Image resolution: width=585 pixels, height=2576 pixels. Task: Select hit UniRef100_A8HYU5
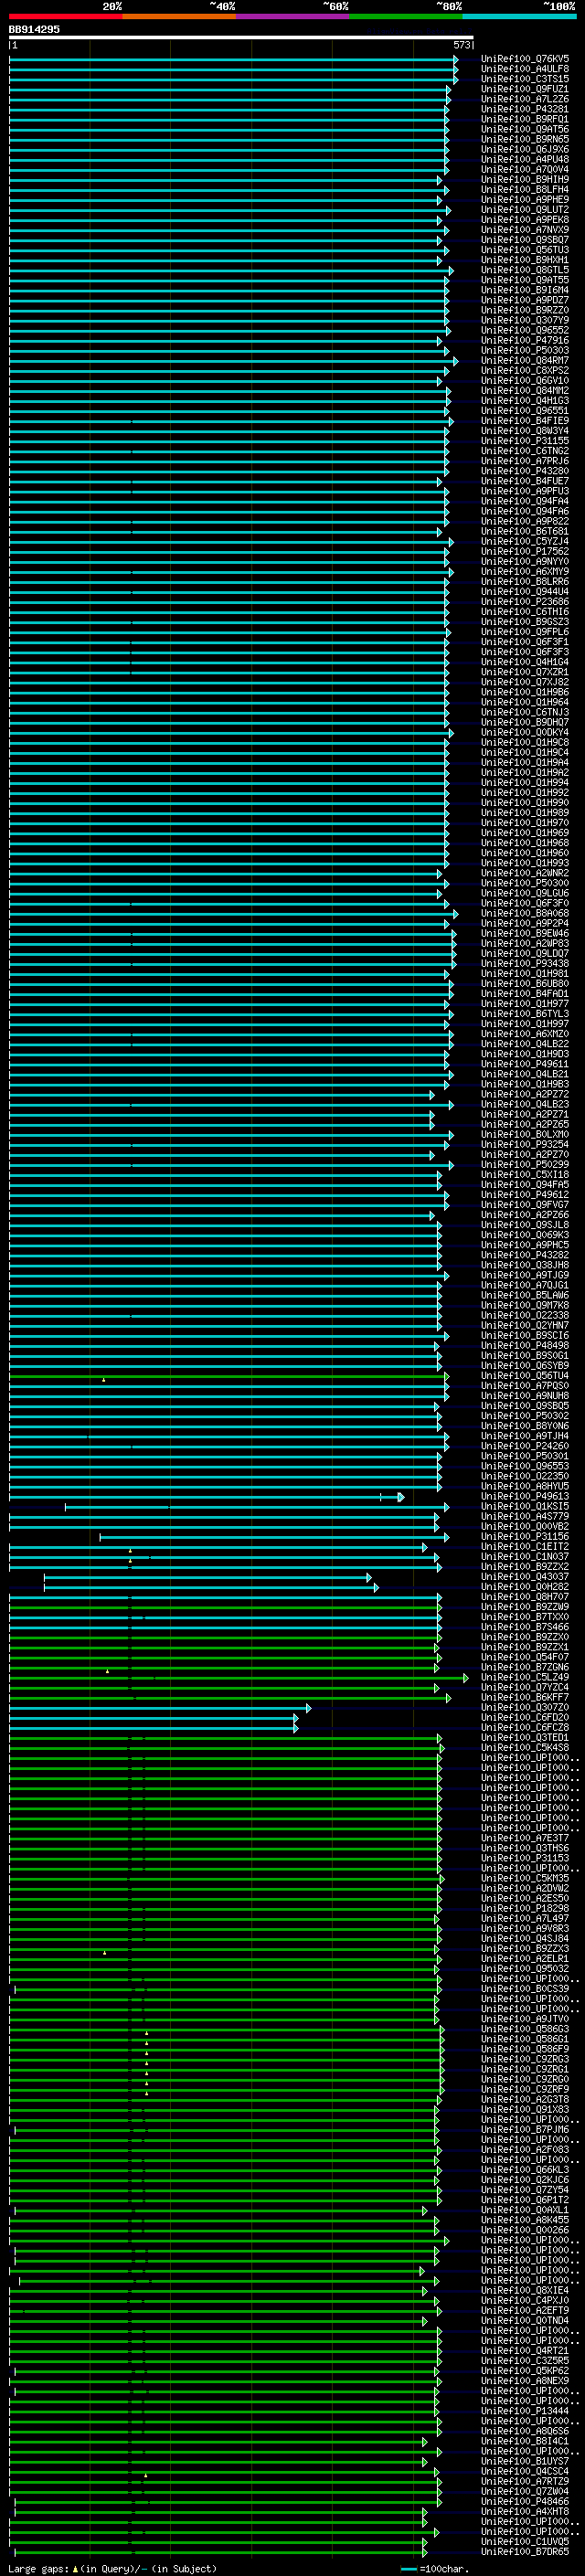click(x=525, y=1486)
